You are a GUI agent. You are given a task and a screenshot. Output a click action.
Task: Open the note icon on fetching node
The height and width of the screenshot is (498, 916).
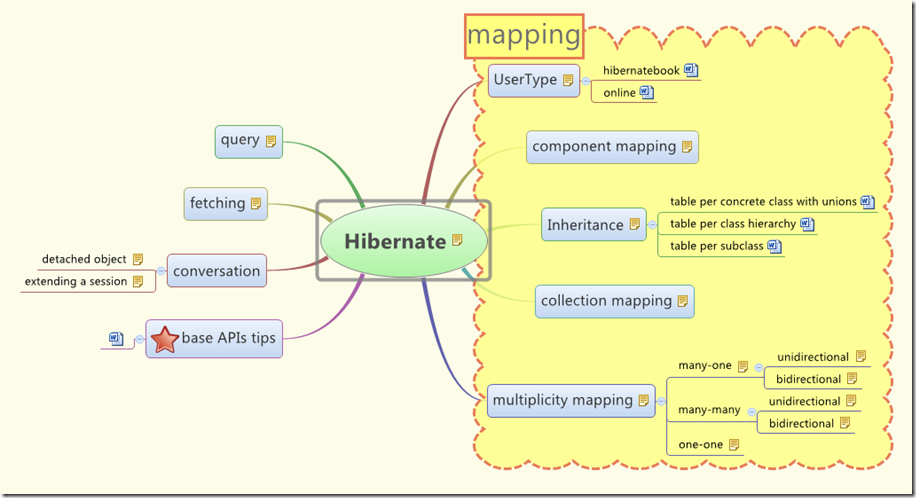pos(256,203)
